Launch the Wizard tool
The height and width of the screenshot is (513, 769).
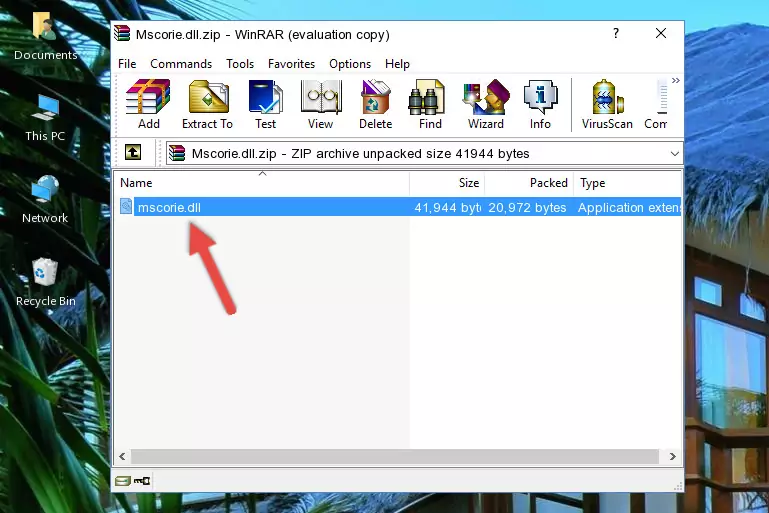486,104
